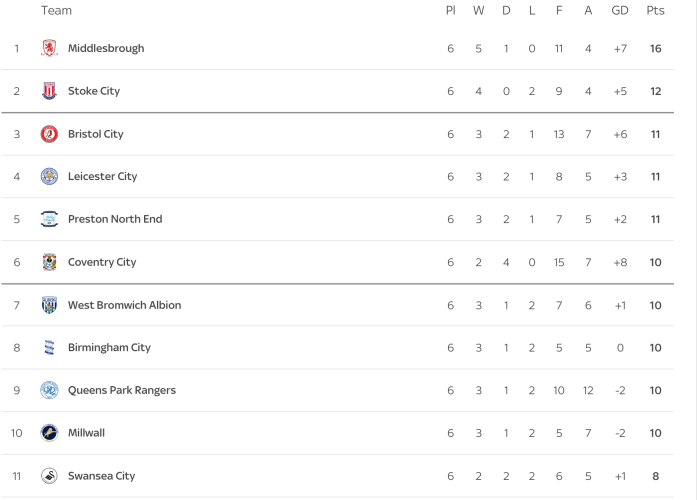
Task: Click the West Bromwich Albion crest
Action: 49,305
